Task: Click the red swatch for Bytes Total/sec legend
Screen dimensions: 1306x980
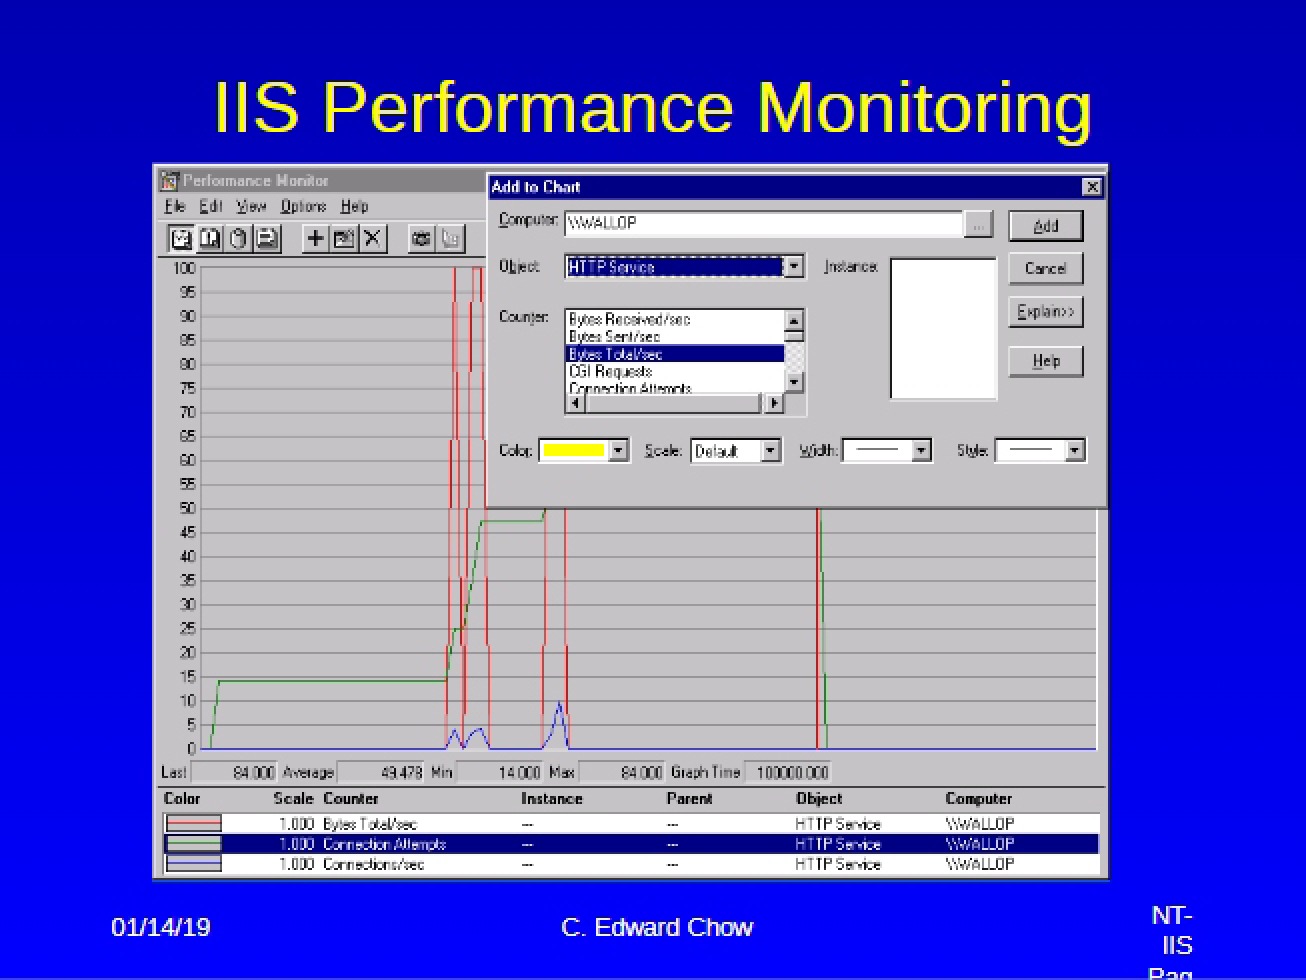Action: click(193, 824)
